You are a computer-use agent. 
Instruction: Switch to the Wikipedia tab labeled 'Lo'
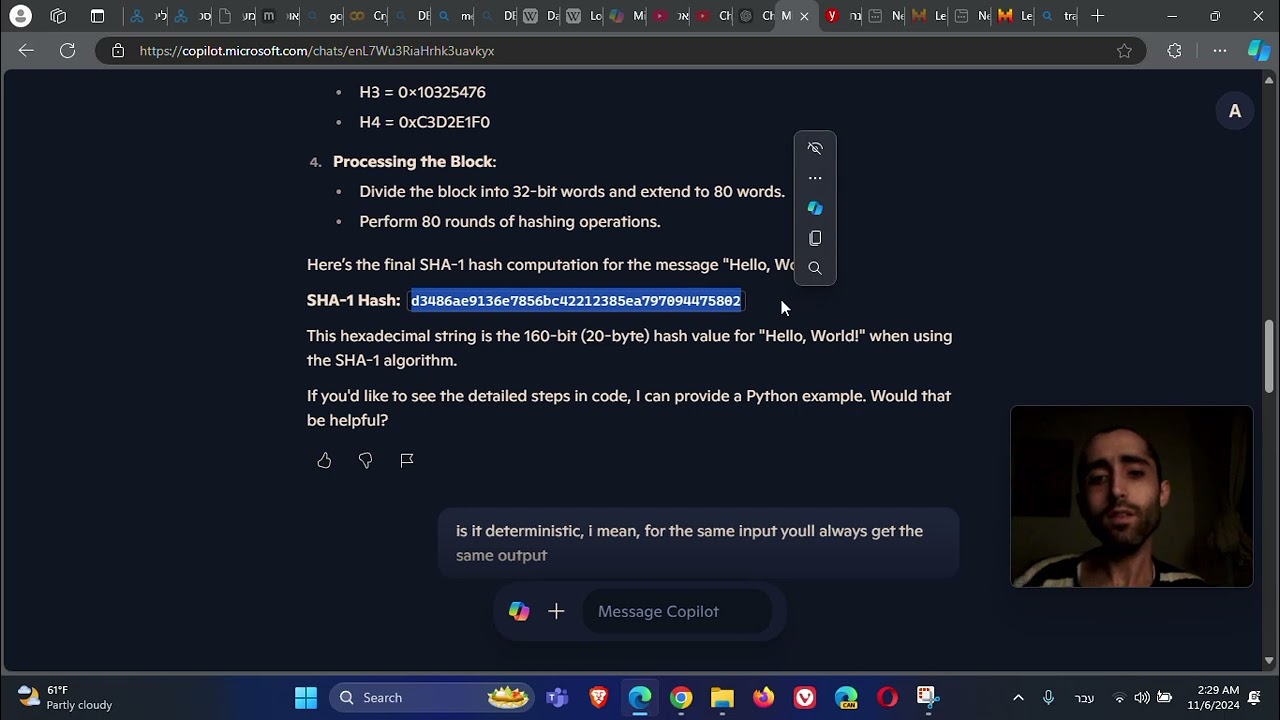click(x=584, y=16)
